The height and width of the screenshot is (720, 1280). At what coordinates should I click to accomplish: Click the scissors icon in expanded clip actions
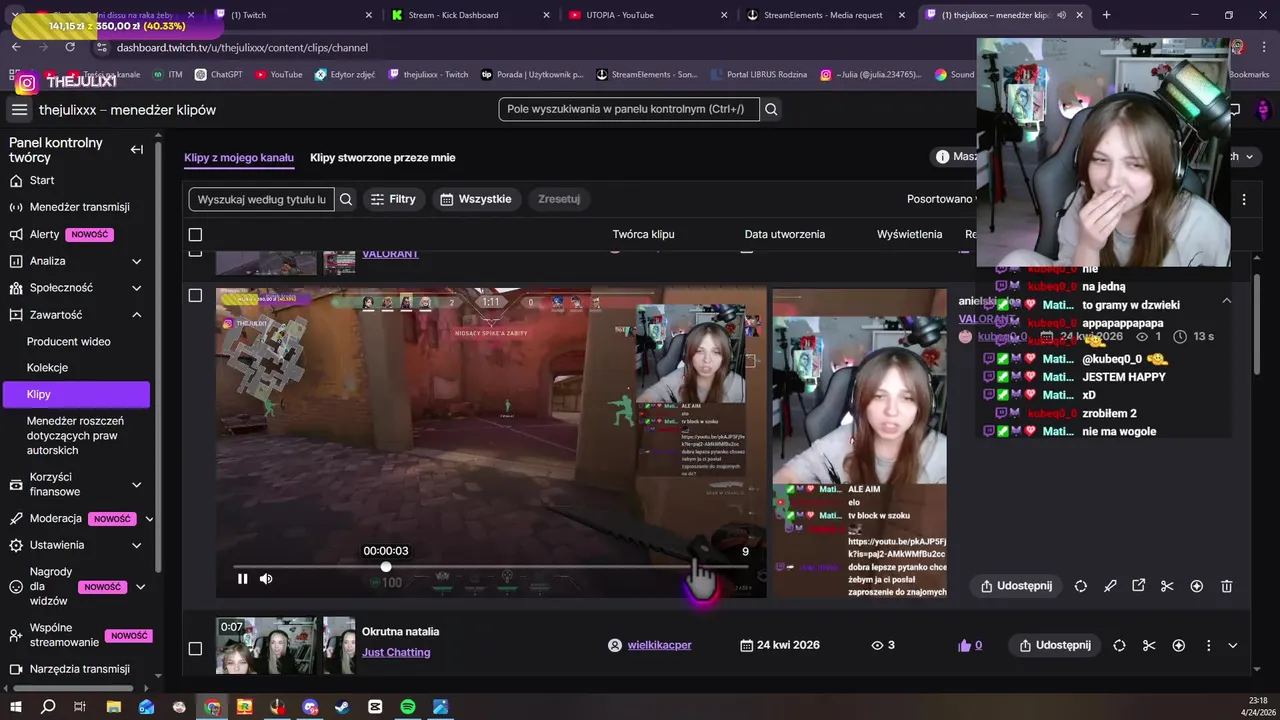pos(1167,586)
